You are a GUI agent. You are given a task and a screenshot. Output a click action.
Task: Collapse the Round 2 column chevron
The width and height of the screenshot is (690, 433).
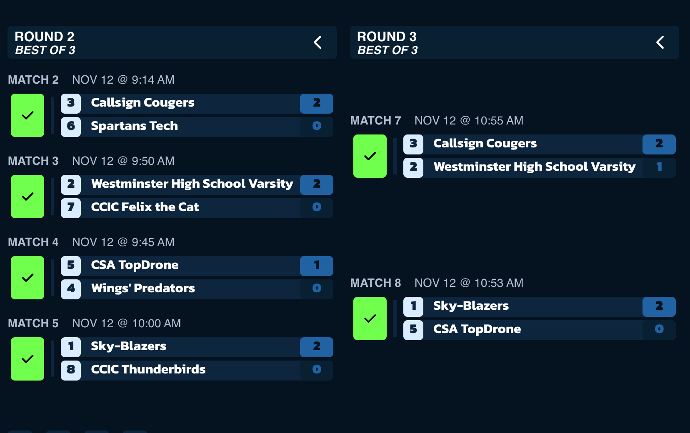(x=318, y=43)
